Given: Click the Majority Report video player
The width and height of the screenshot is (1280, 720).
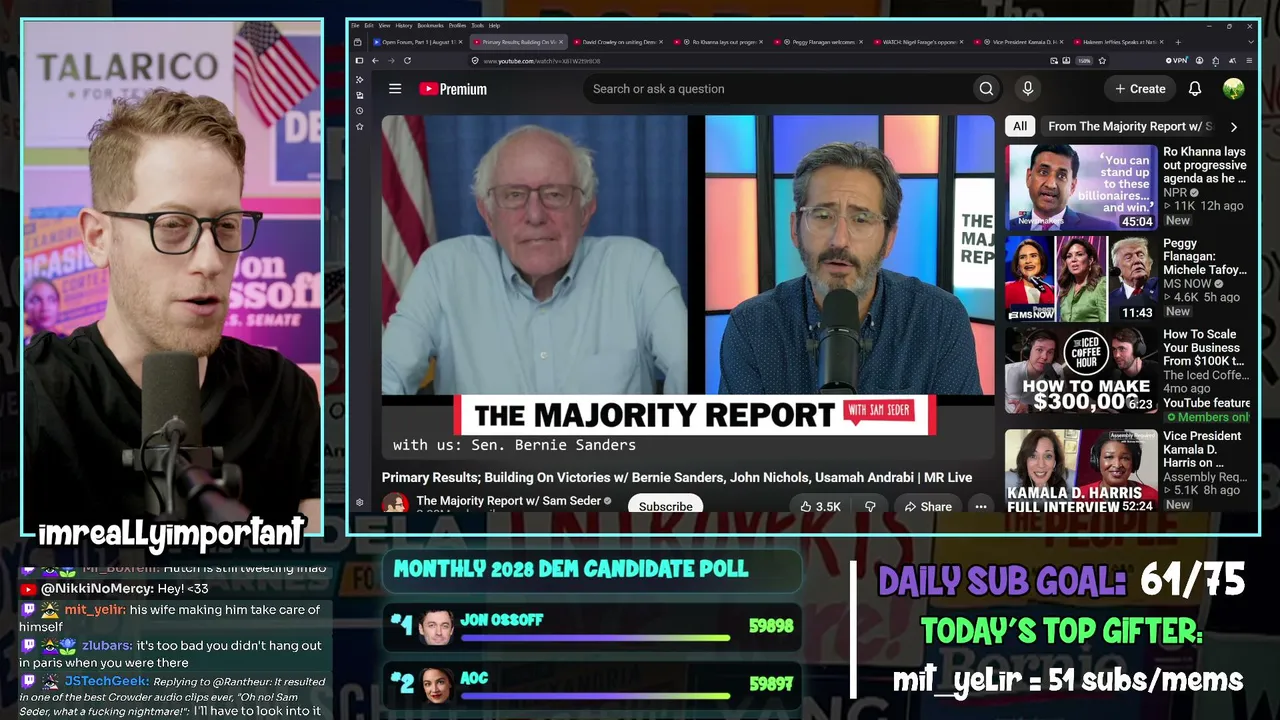Looking at the screenshot, I should pos(688,288).
